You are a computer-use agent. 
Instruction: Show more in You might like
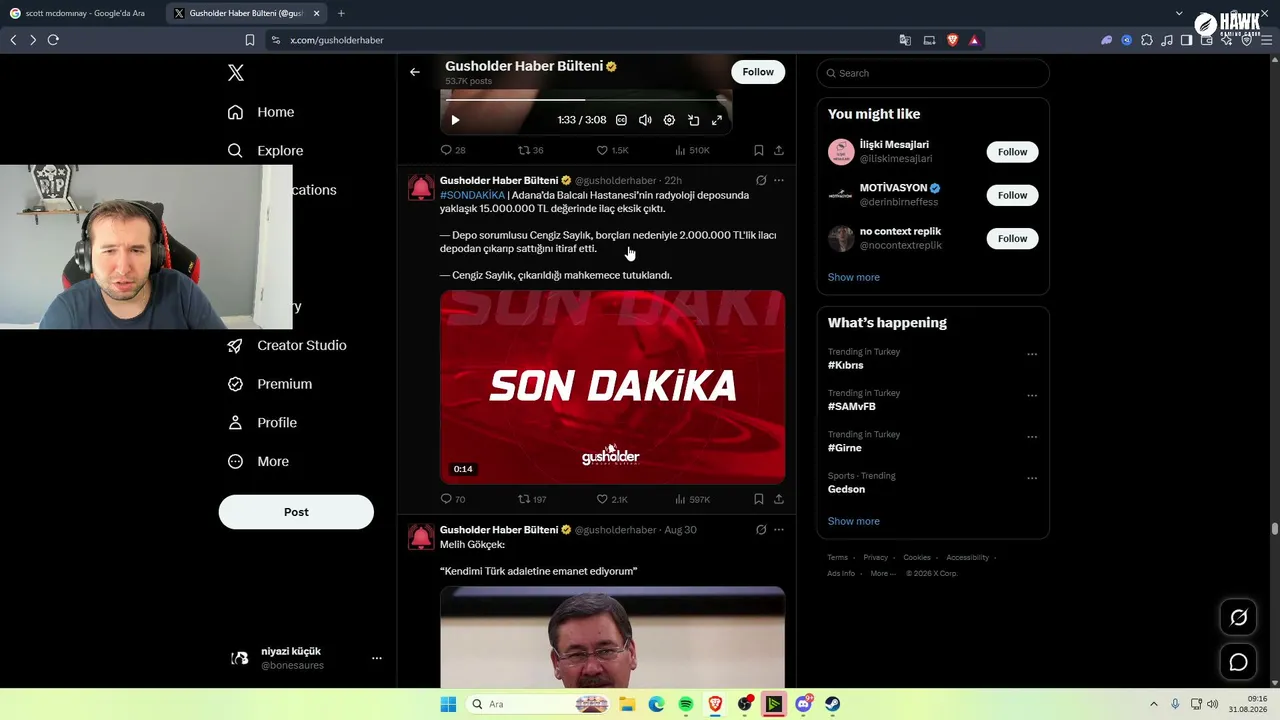[854, 277]
